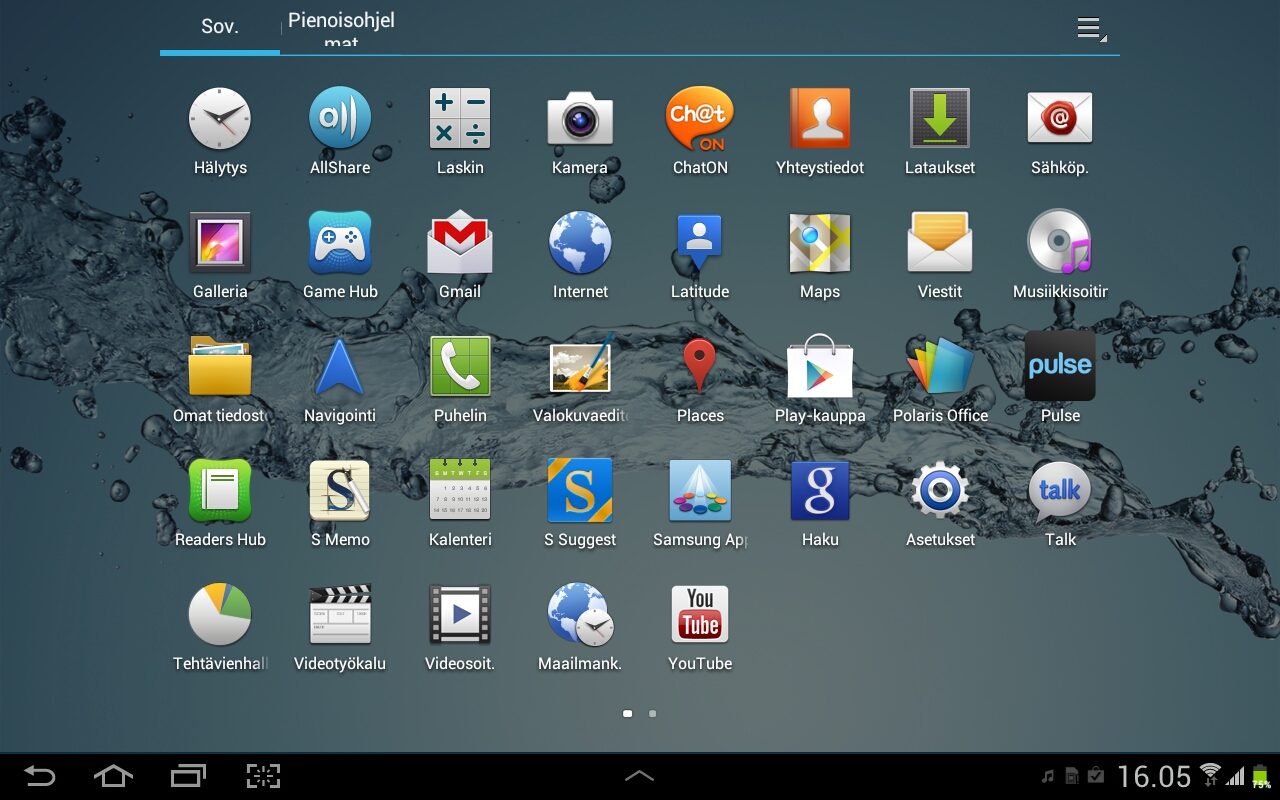Tap the music note notification icon

1048,776
